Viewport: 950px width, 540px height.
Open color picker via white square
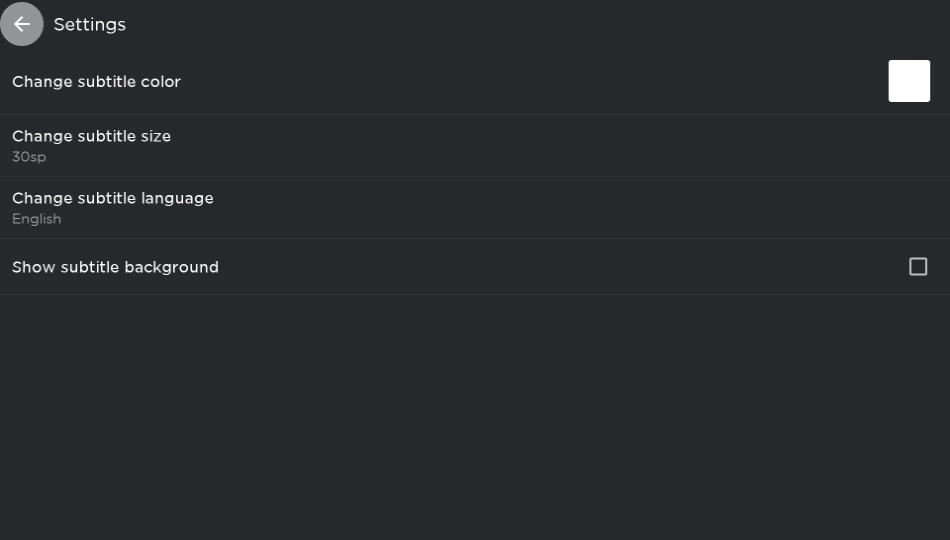click(x=909, y=81)
